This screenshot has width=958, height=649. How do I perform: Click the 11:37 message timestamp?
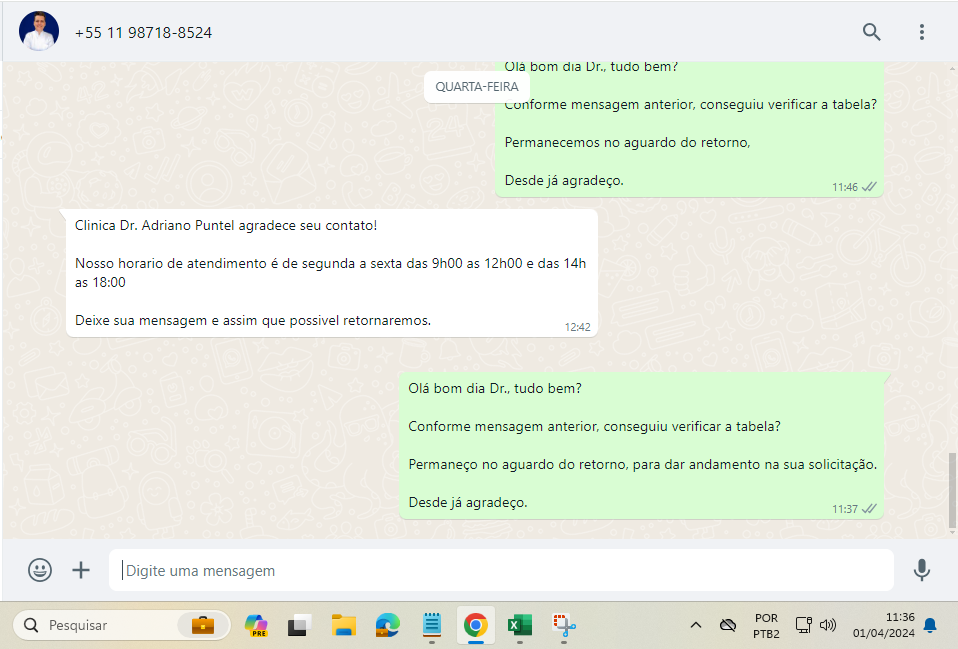point(845,509)
